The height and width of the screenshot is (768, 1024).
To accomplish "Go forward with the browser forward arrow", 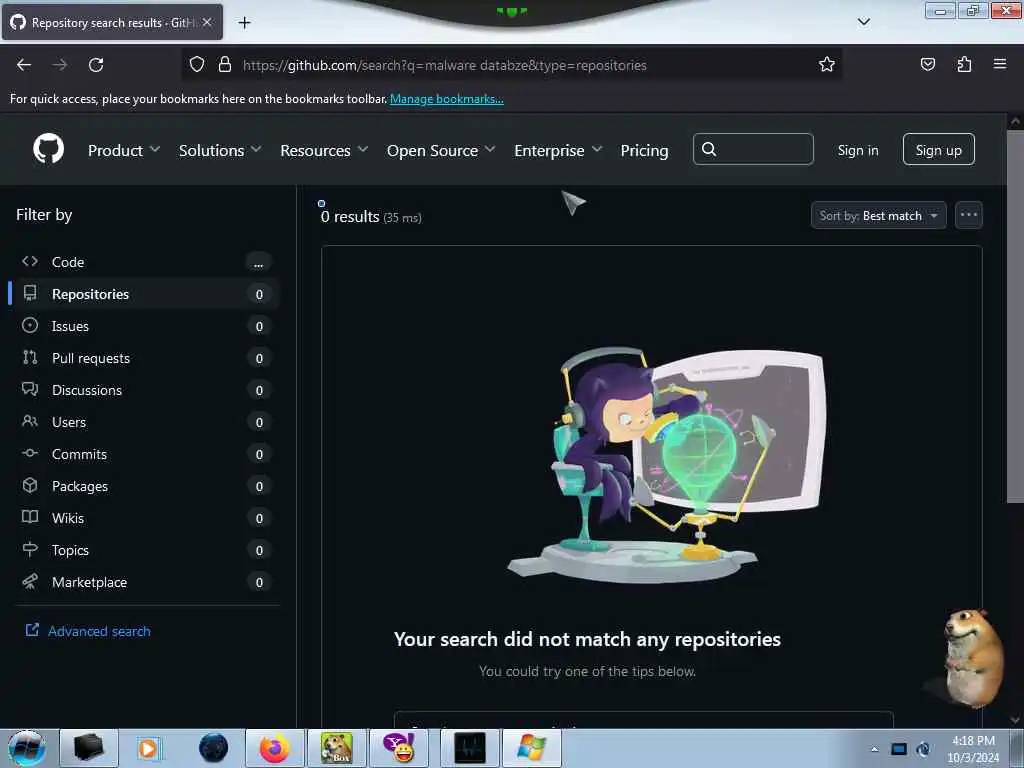I will 60,65.
